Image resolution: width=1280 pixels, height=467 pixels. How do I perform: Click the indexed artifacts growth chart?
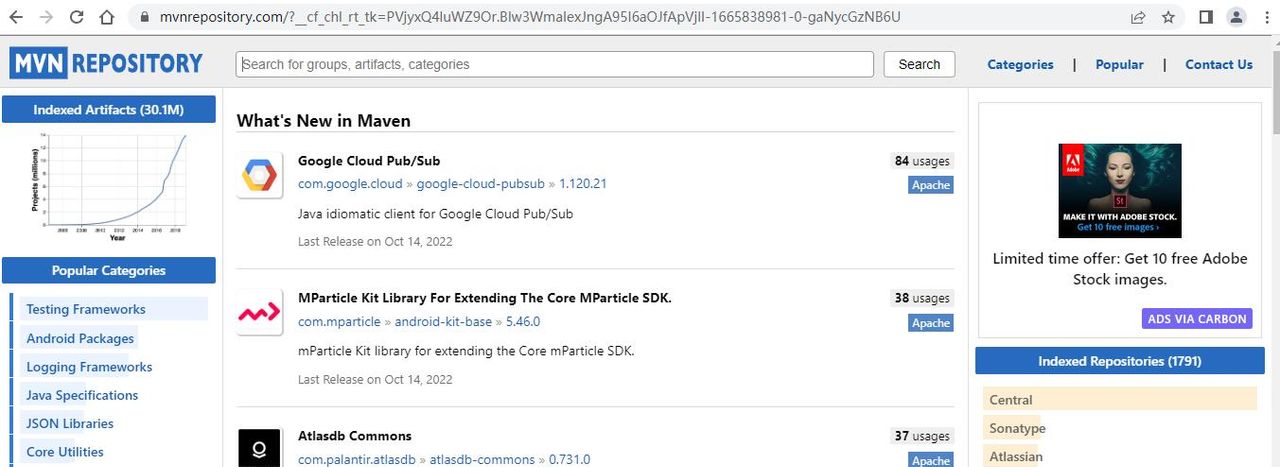108,185
